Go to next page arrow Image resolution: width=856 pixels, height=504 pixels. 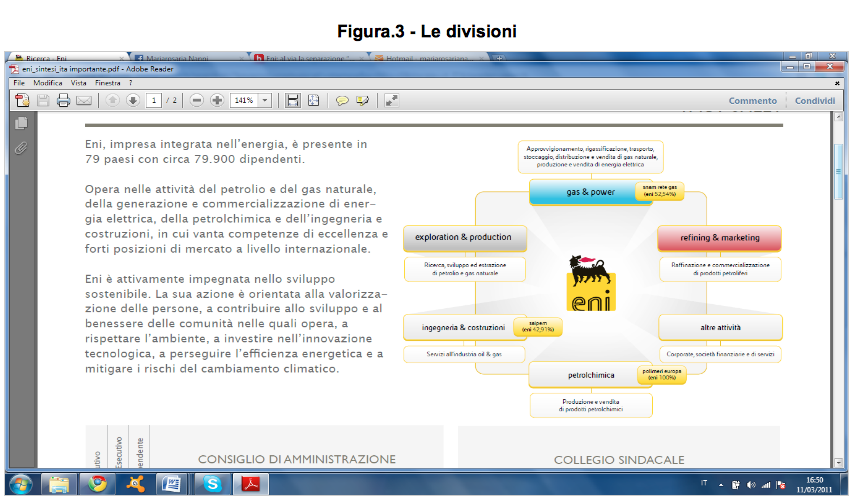pos(133,100)
